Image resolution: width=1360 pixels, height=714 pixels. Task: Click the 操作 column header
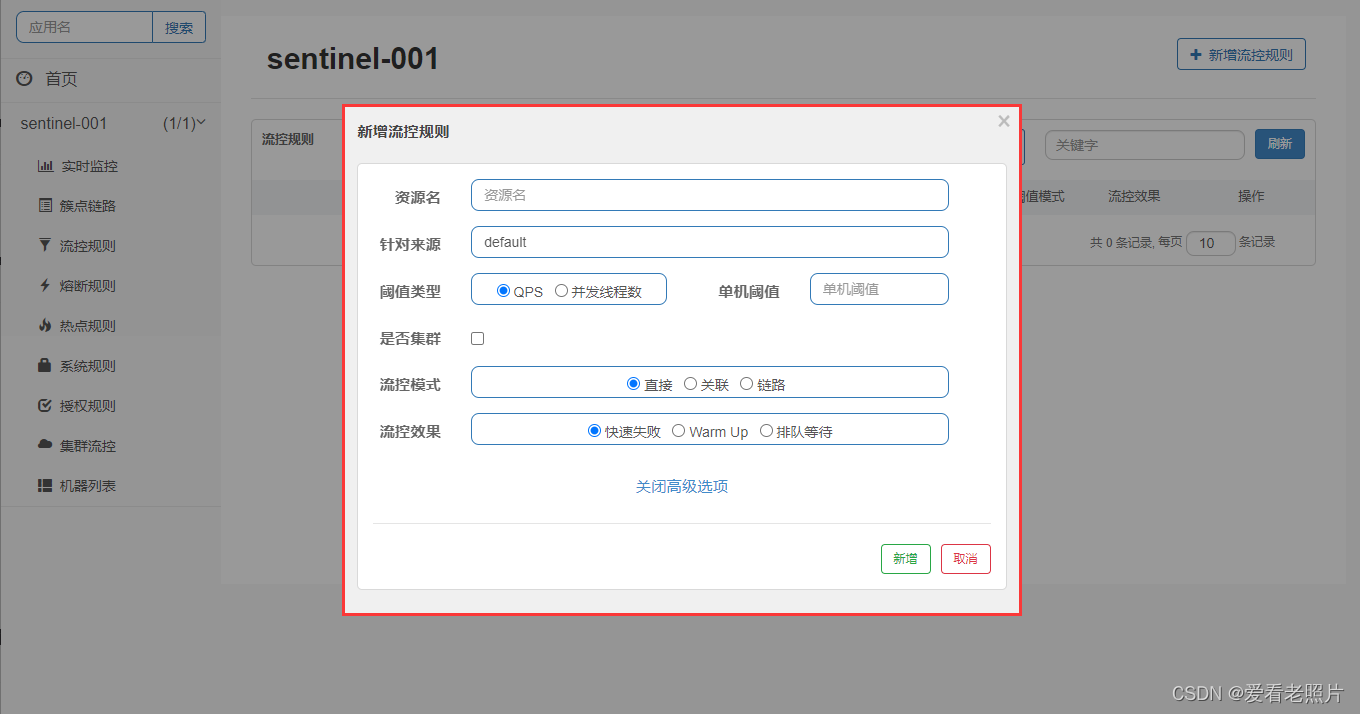pyautogui.click(x=1251, y=197)
